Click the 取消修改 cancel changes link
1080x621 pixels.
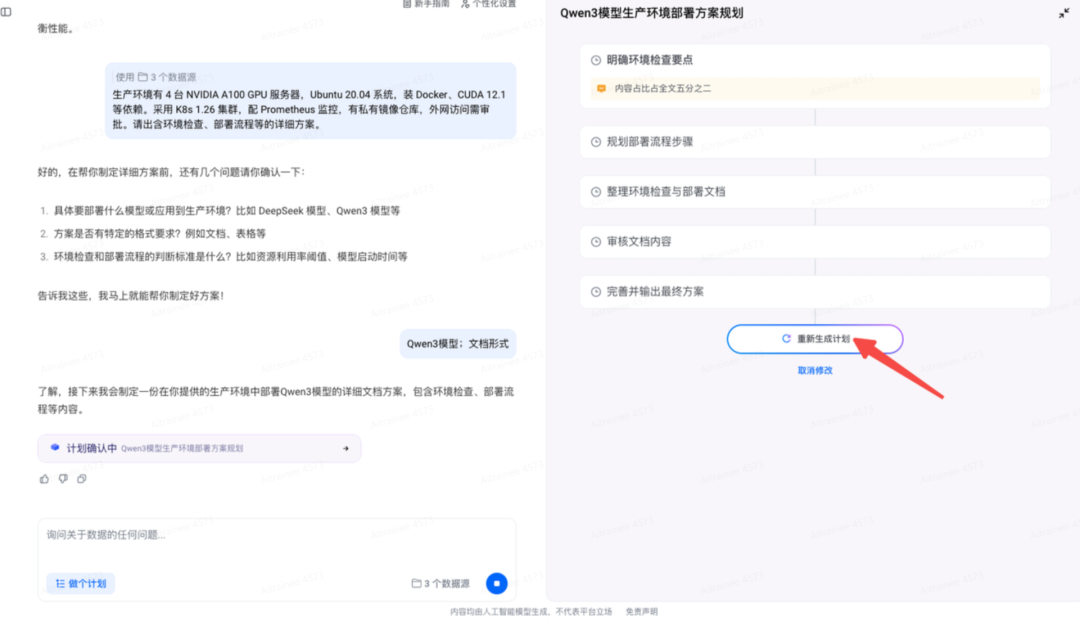click(x=815, y=370)
